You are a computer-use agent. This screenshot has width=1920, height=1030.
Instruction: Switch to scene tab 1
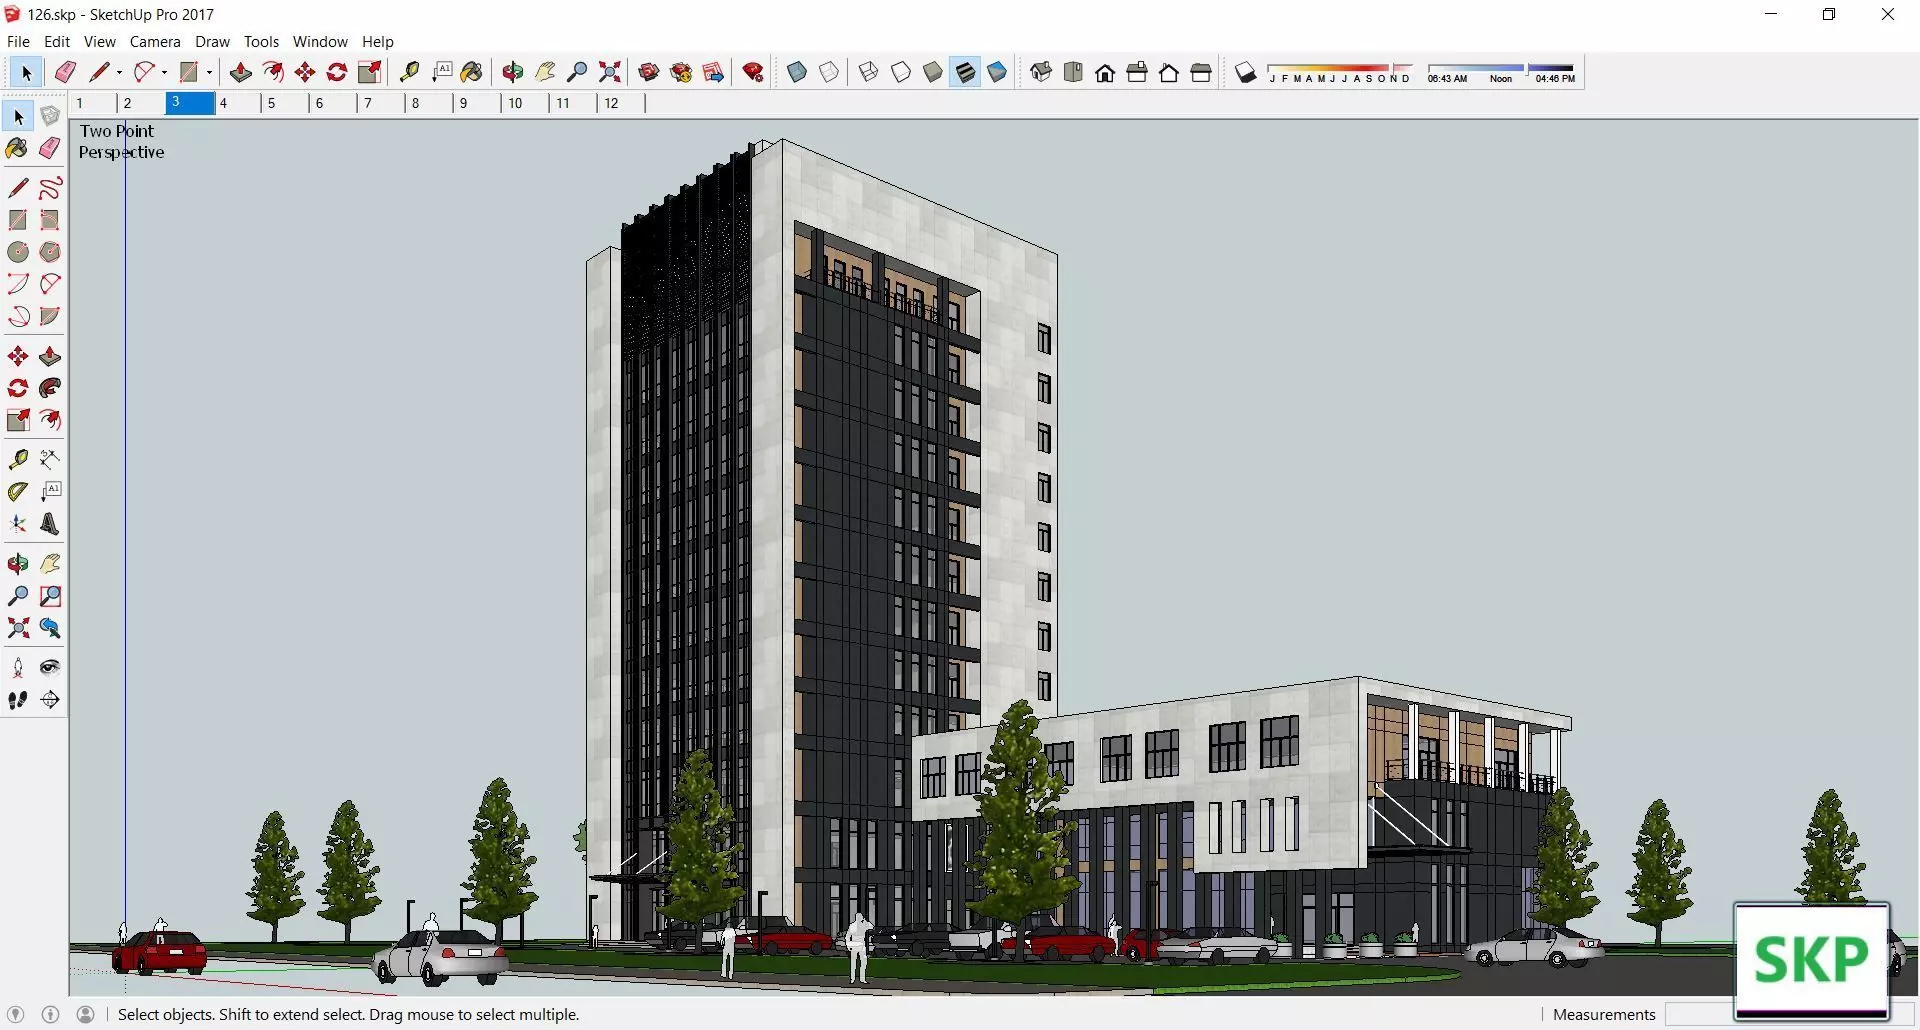pyautogui.click(x=93, y=103)
